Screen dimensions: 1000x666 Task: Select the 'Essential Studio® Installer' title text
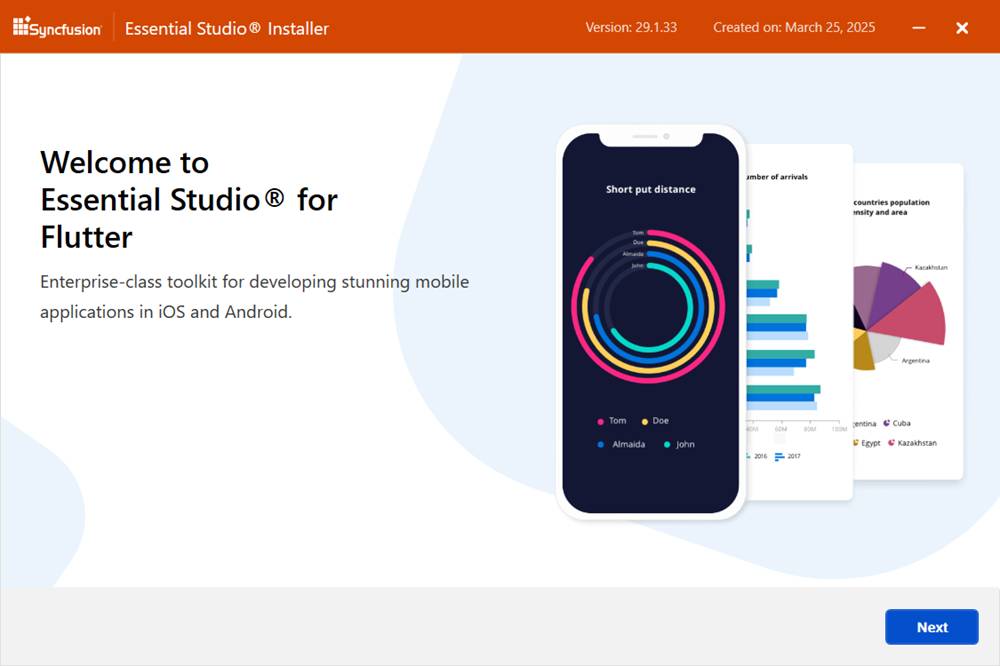[226, 29]
